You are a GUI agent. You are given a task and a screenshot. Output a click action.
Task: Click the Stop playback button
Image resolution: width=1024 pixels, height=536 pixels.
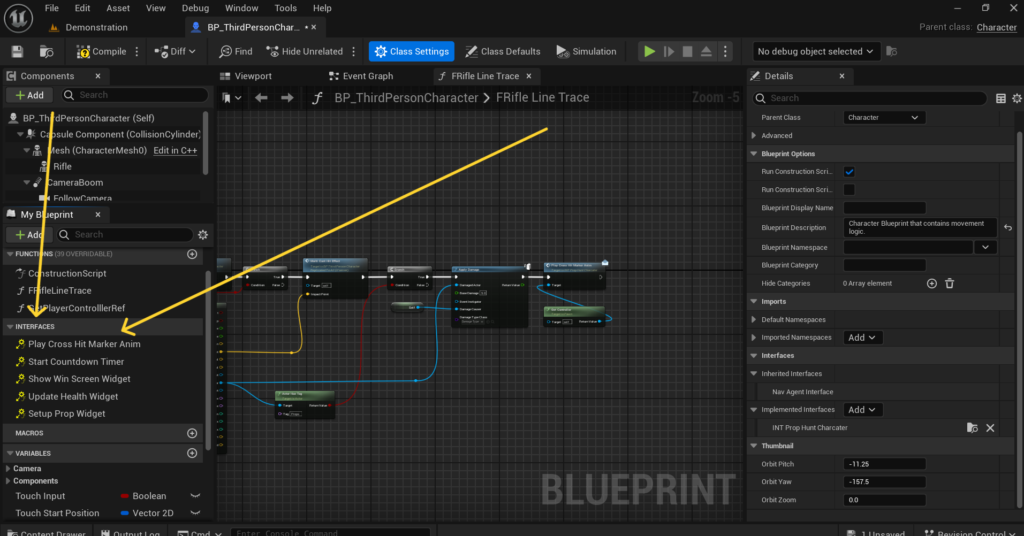pos(687,52)
